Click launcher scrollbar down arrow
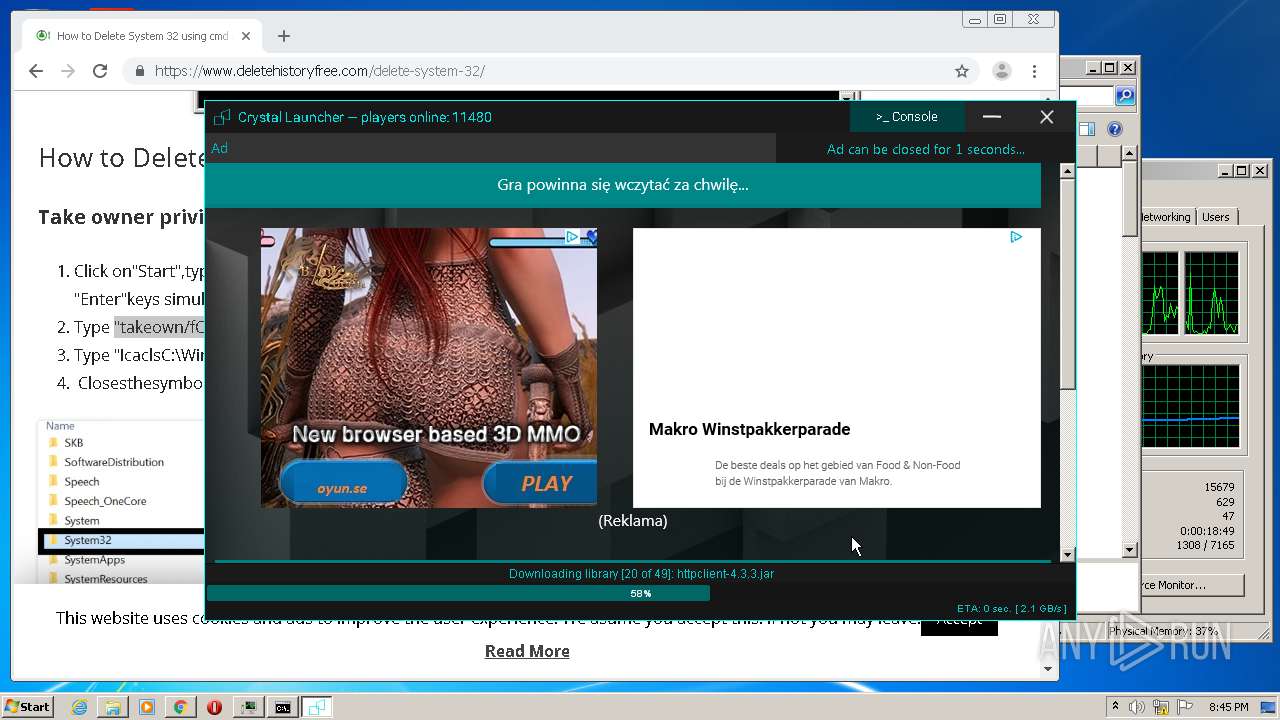 (x=1067, y=554)
